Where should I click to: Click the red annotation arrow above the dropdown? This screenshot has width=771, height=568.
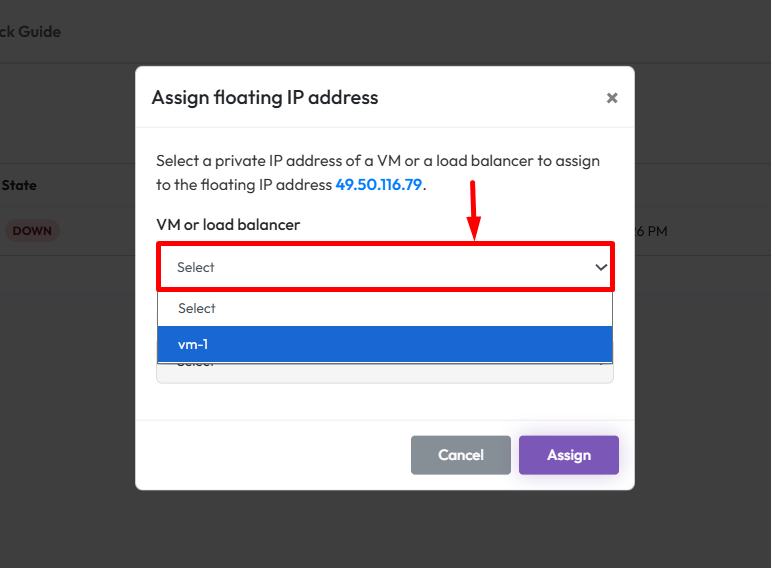click(x=474, y=210)
